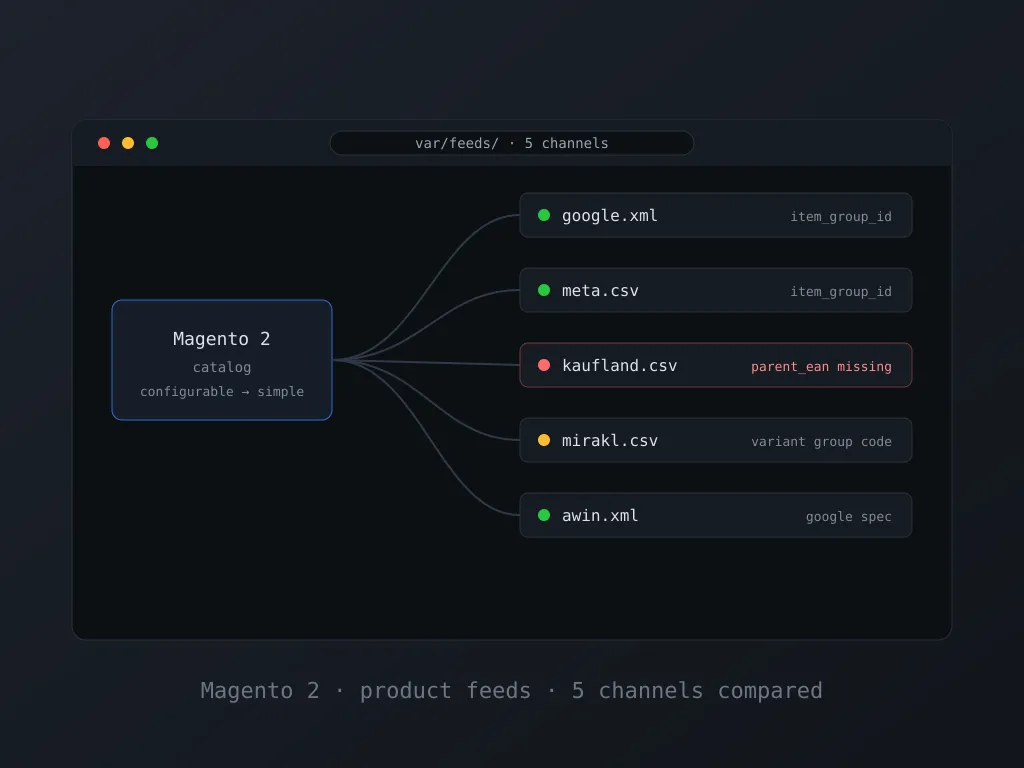Click the yellow status dot beside mirakl.csv

pyautogui.click(x=544, y=440)
